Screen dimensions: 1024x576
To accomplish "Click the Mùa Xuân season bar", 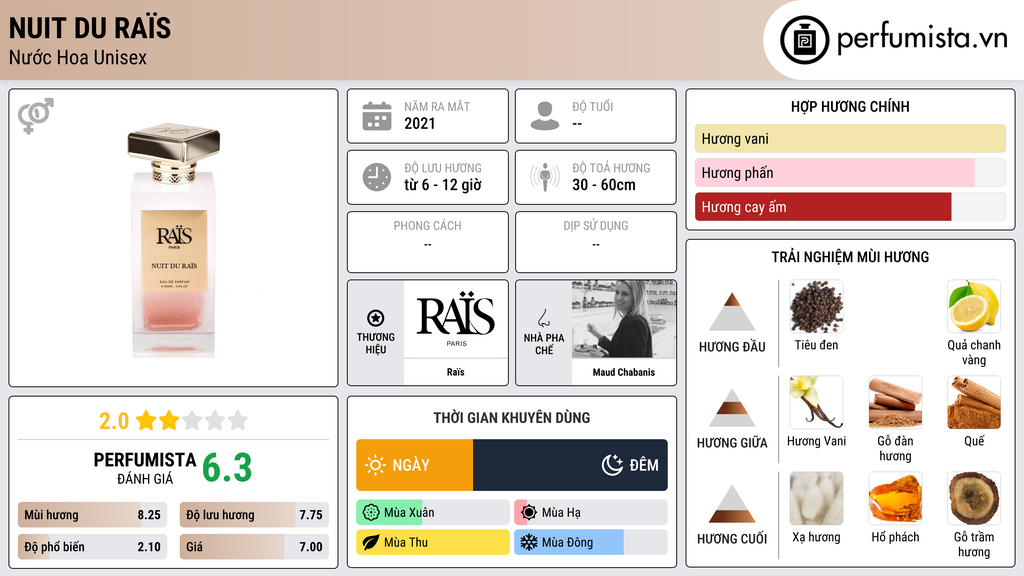I will tap(432, 513).
